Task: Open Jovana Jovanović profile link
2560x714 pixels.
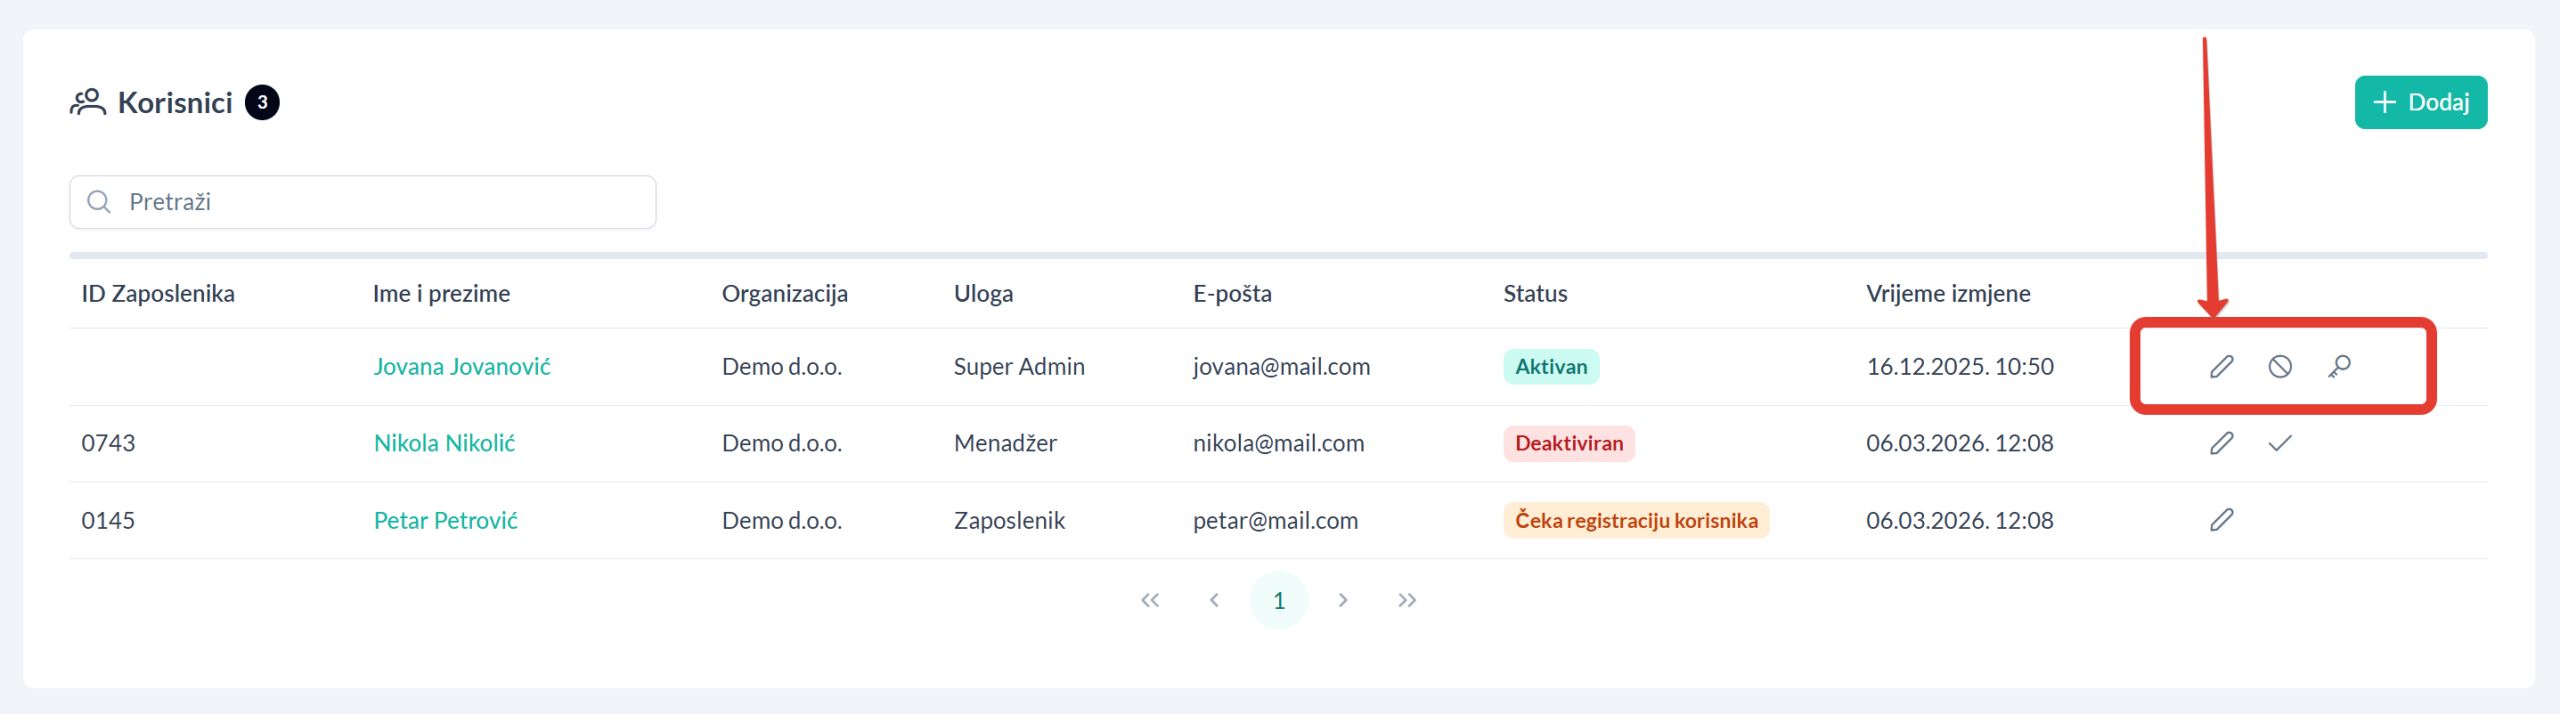Action: point(462,367)
